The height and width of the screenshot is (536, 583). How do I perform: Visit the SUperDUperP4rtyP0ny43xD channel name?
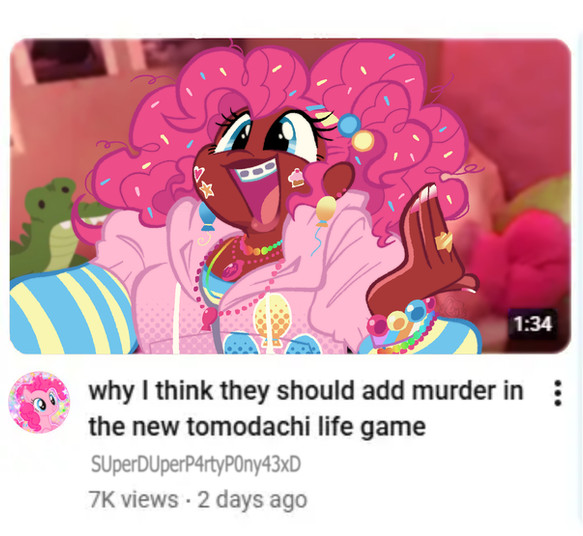(196, 465)
